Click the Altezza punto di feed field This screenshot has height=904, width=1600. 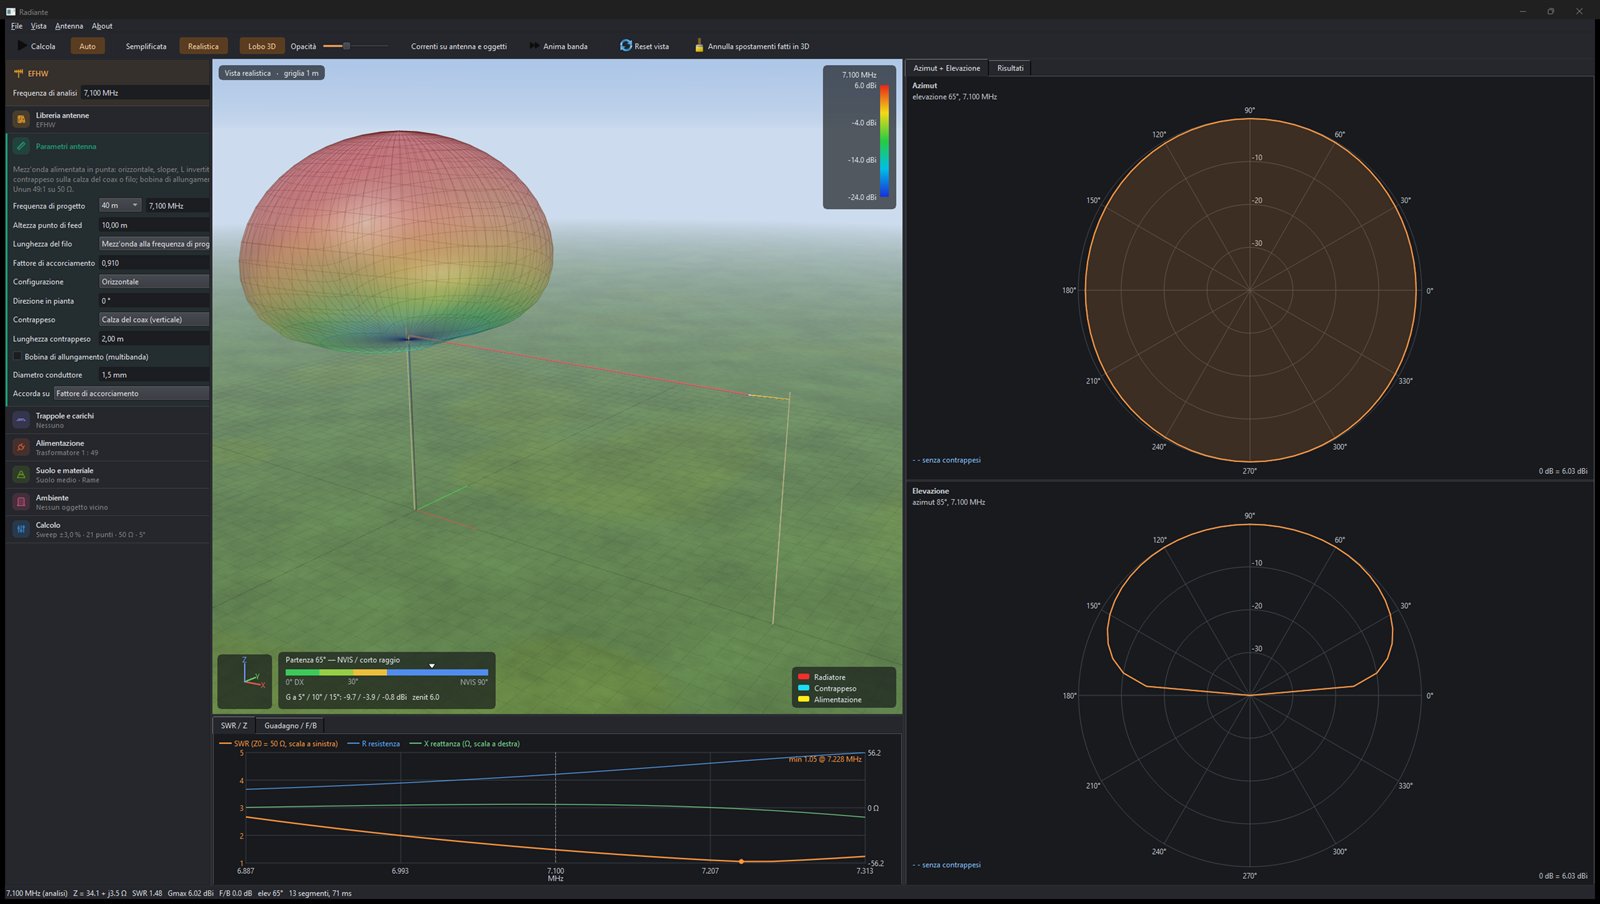pos(154,225)
